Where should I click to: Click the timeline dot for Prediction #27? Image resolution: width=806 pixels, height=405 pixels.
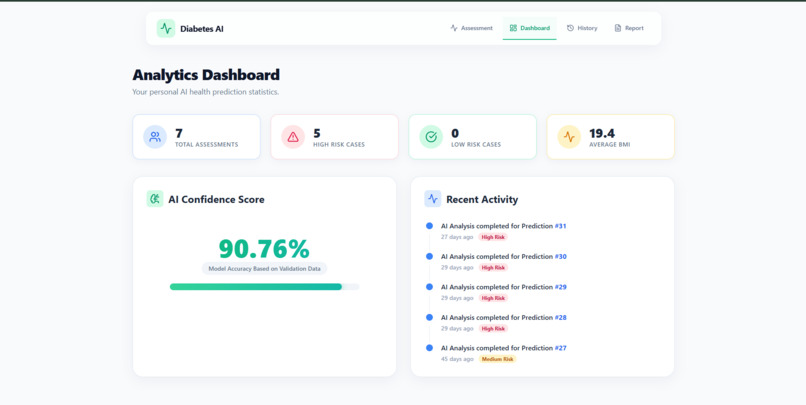pos(429,348)
